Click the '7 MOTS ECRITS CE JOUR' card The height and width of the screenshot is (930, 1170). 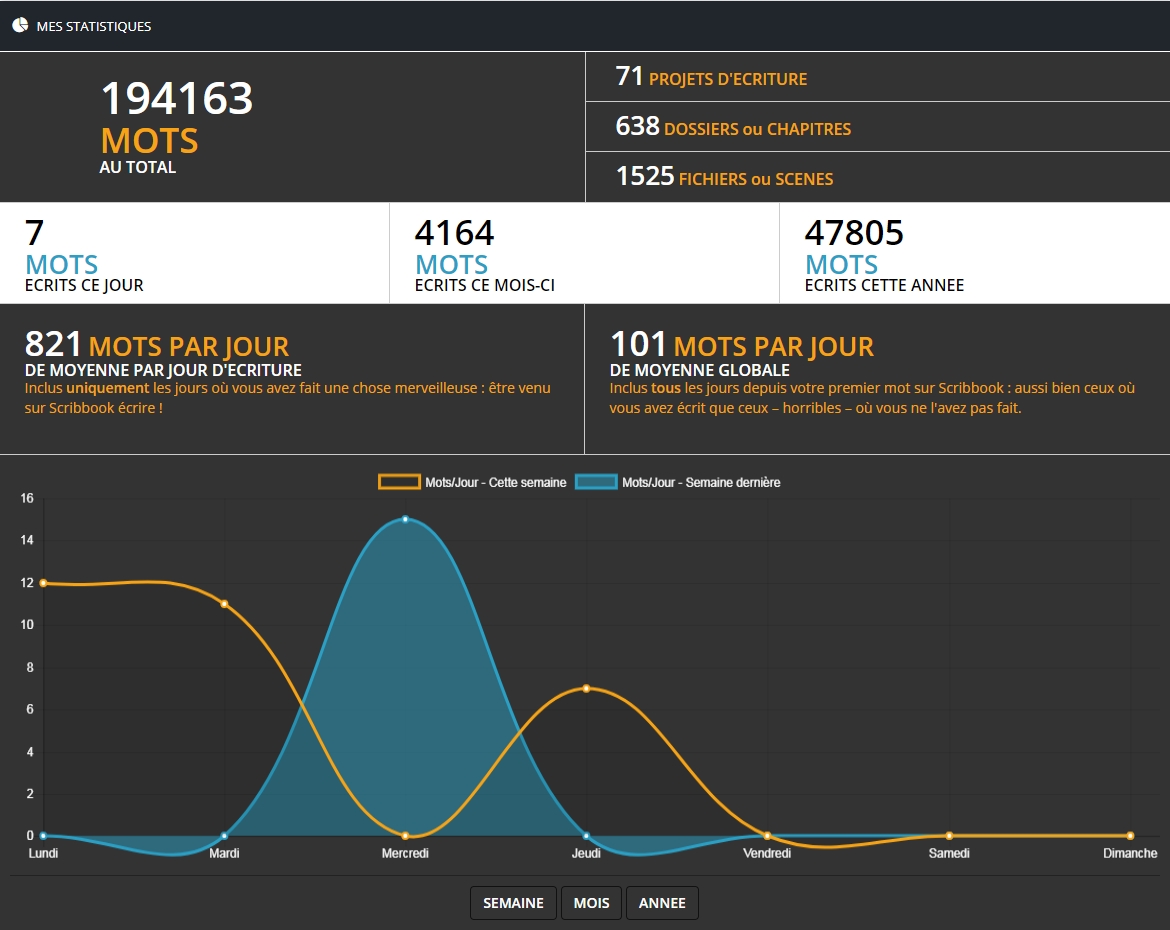pyautogui.click(x=194, y=253)
